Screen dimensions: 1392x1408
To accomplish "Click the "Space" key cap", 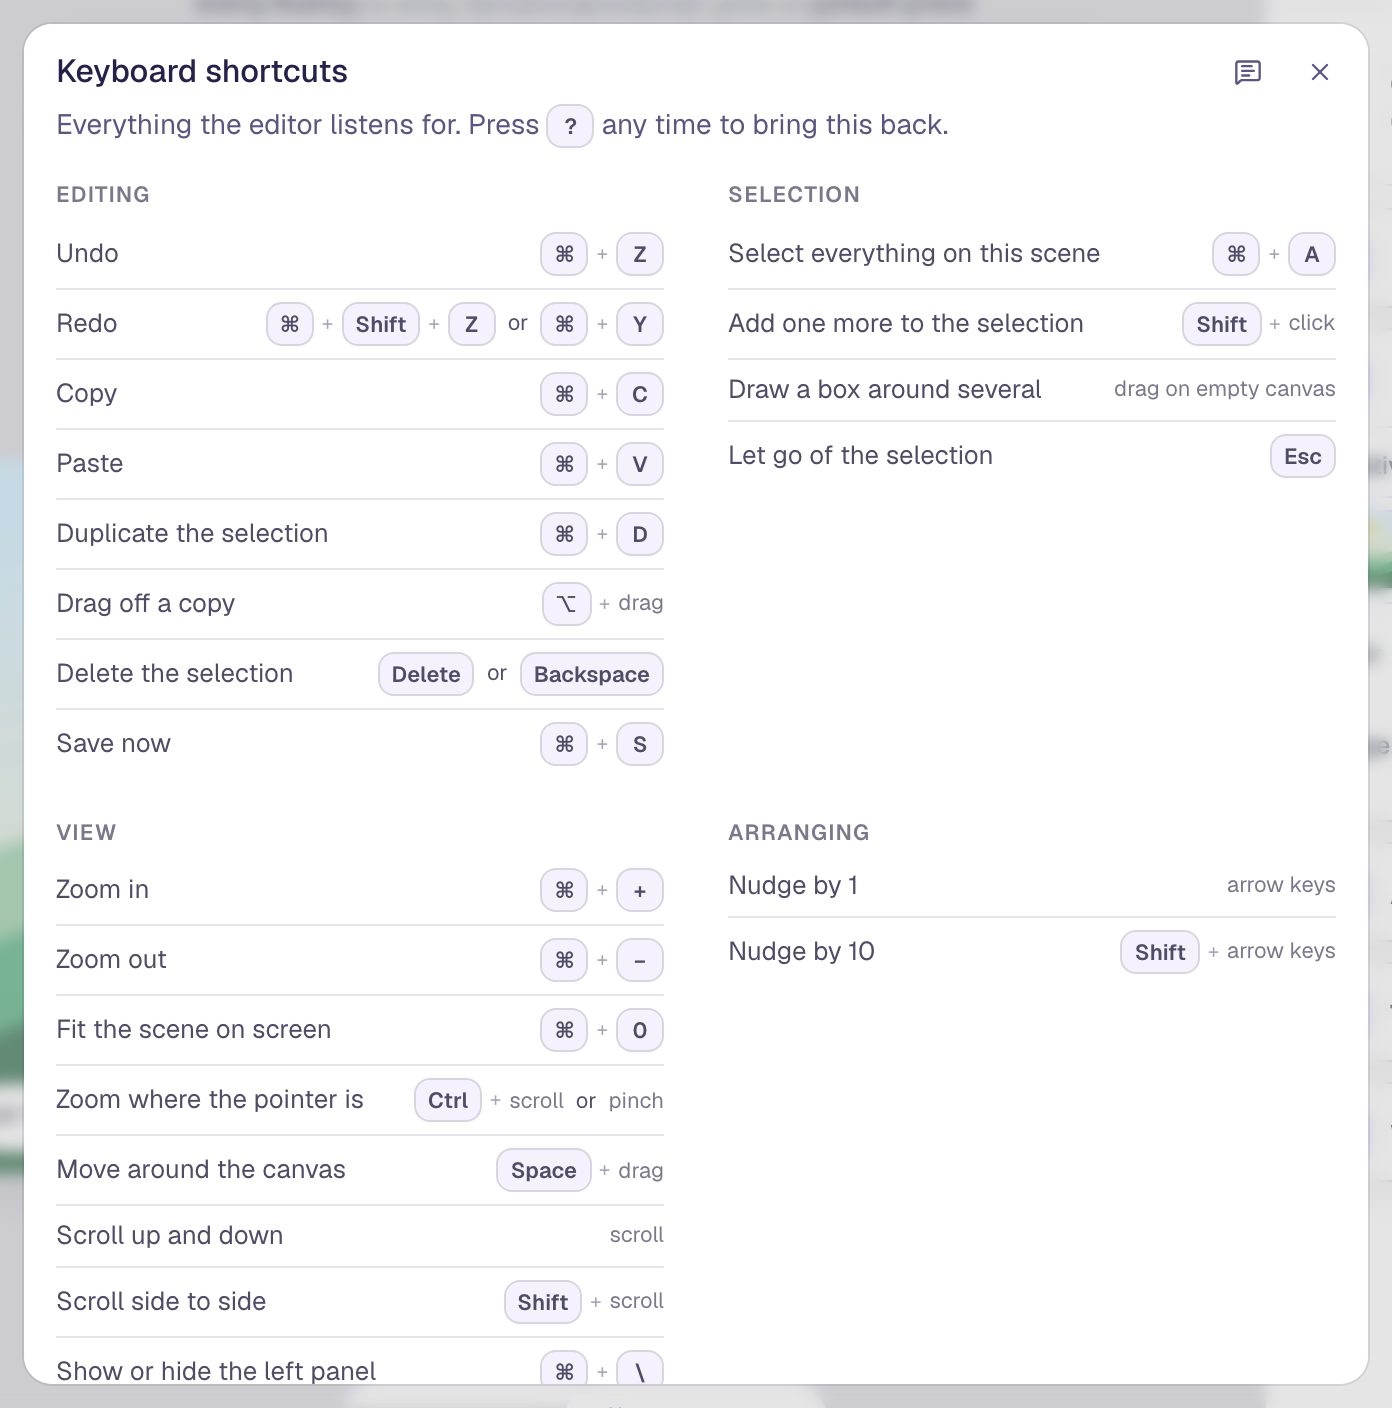I will pyautogui.click(x=544, y=1170).
